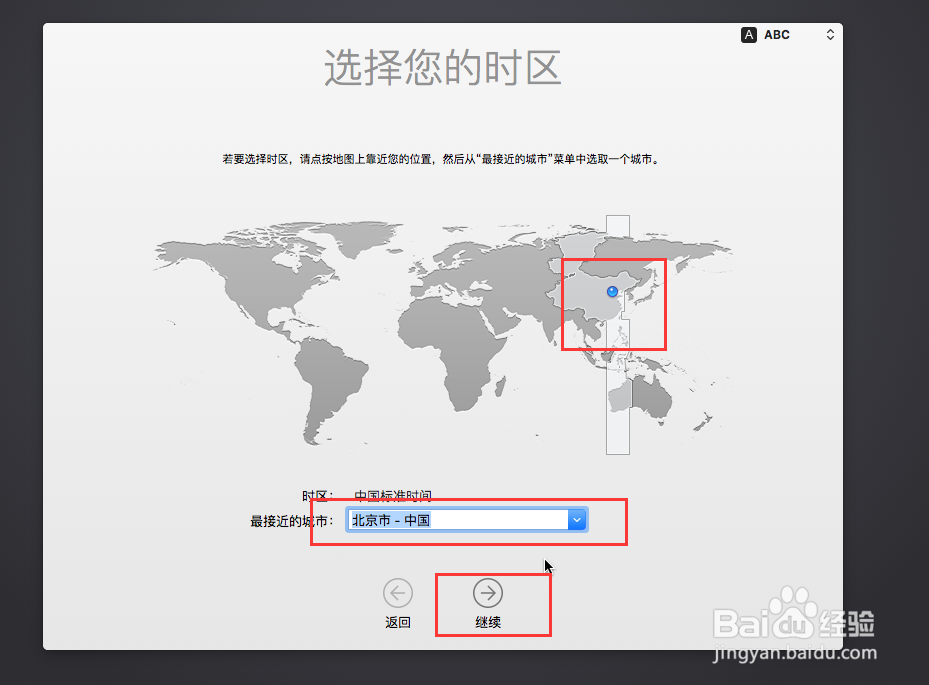929x685 pixels.
Task: Click China on the world map
Action: point(600,300)
